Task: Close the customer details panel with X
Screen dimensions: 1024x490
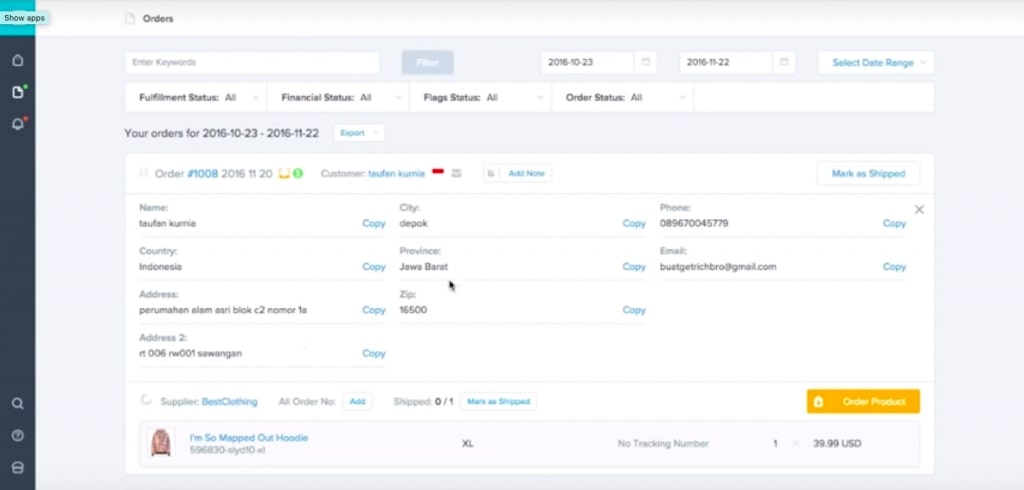Action: (919, 210)
